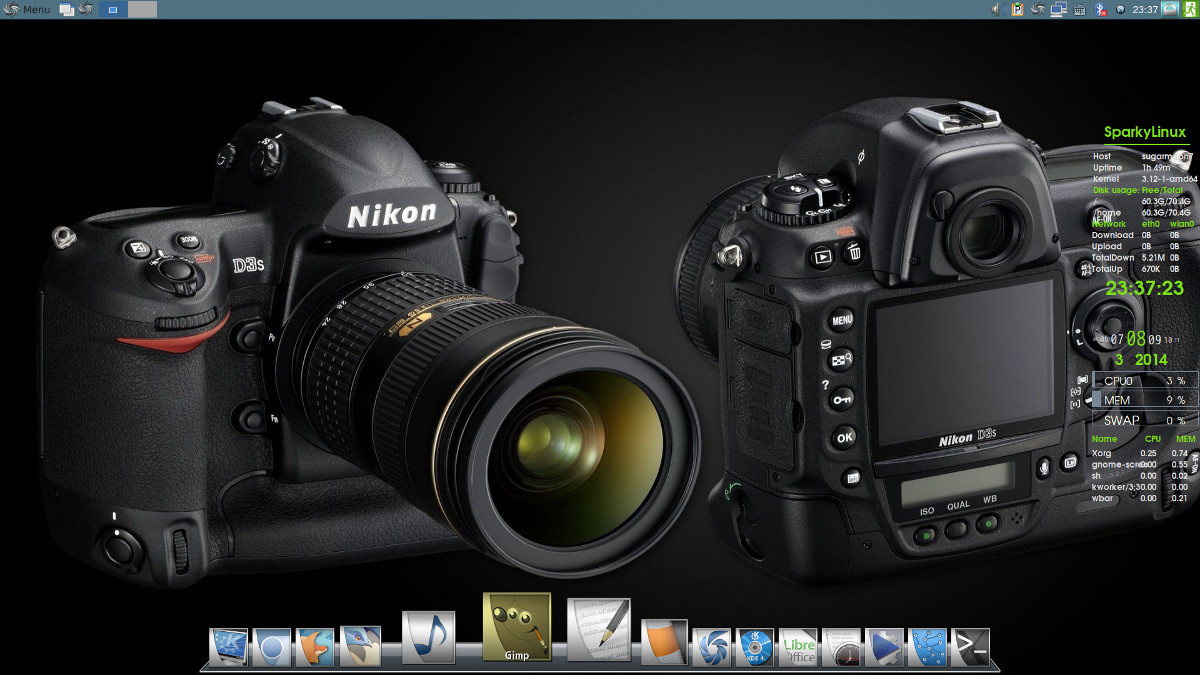Launch the pencil text editor dock icon
Viewport: 1200px width, 675px height.
coord(598,631)
